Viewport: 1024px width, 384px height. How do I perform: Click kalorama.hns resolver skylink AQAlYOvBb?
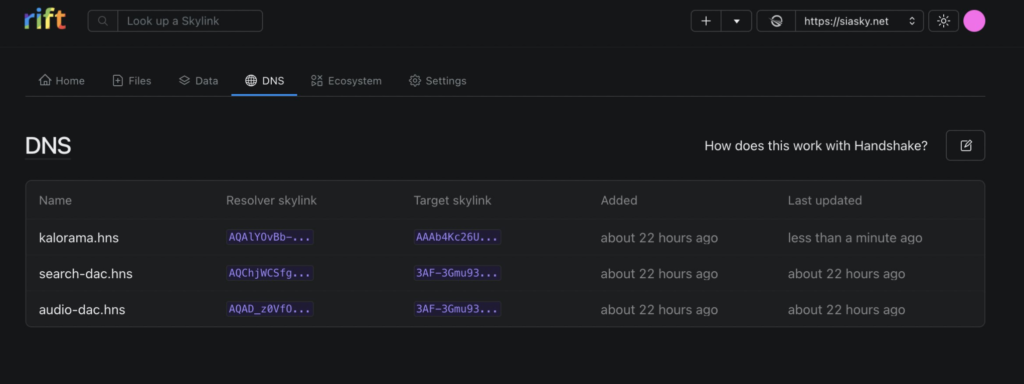(x=270, y=237)
